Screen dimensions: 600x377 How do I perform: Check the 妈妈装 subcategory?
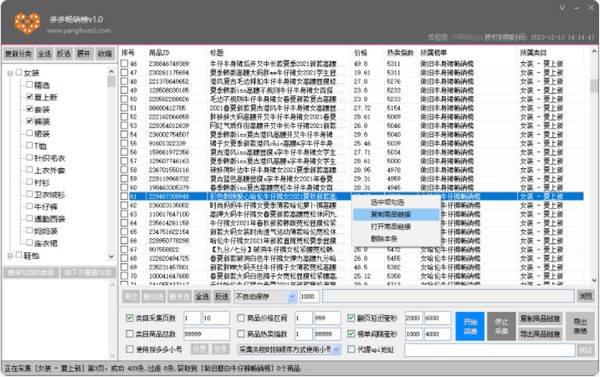point(29,231)
